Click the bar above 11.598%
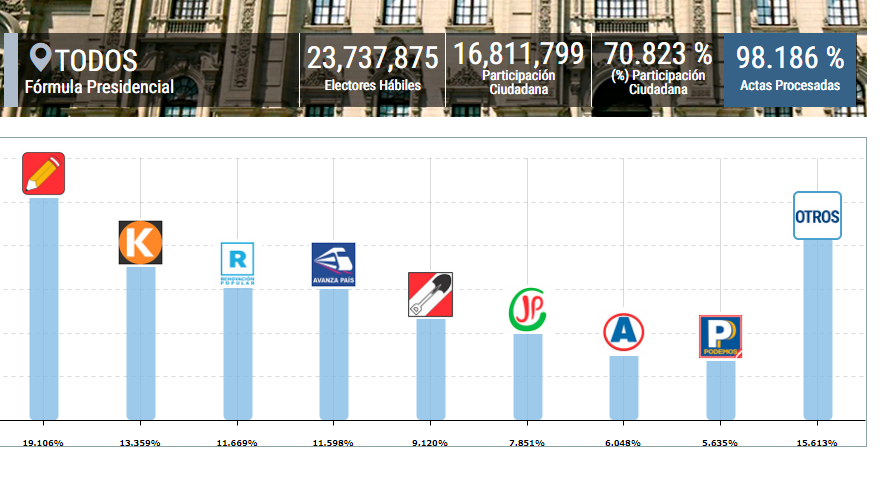This screenshot has width=883, height=487. pyautogui.click(x=334, y=354)
